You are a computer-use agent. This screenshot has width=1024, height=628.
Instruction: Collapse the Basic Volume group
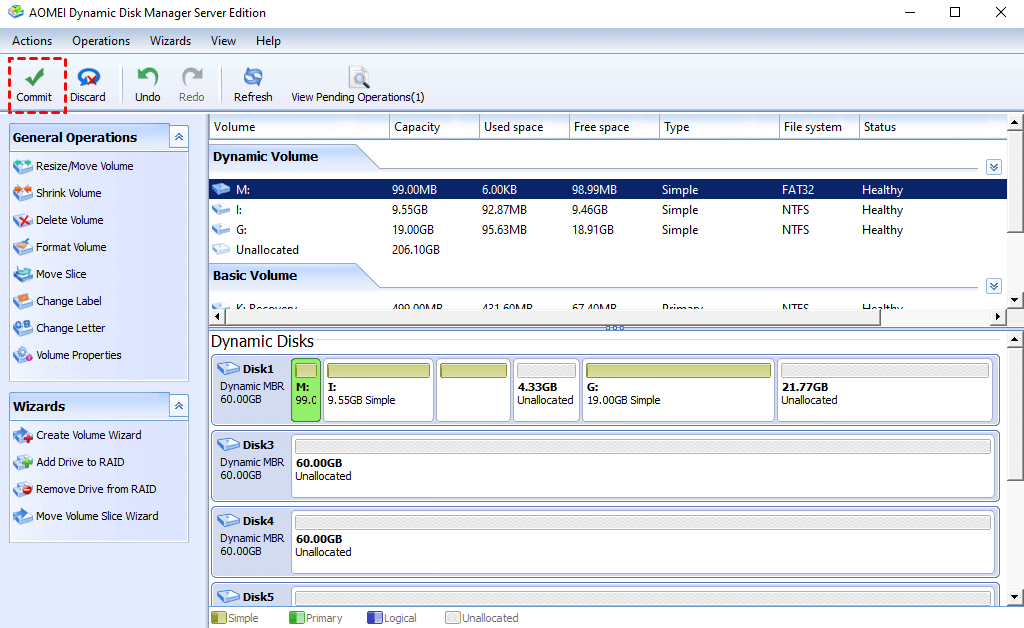point(994,286)
